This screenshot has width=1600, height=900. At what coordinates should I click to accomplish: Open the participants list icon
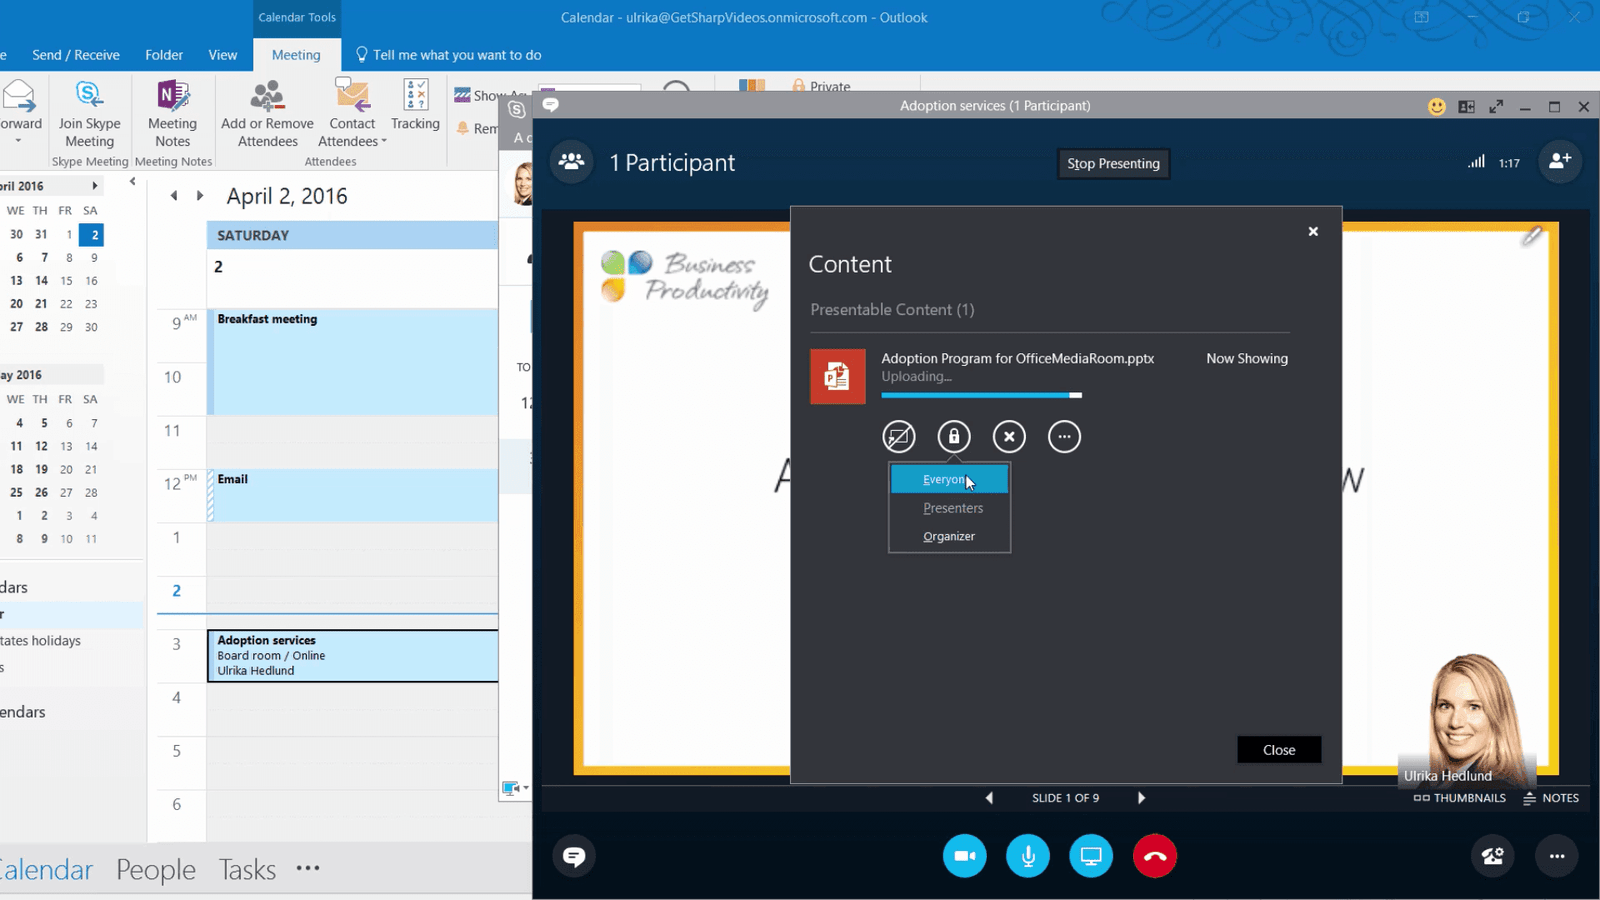572,162
